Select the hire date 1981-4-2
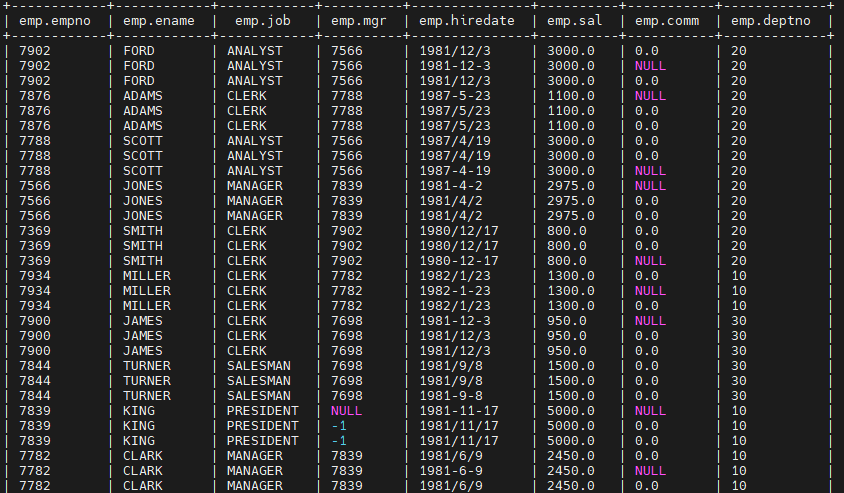 (451, 186)
